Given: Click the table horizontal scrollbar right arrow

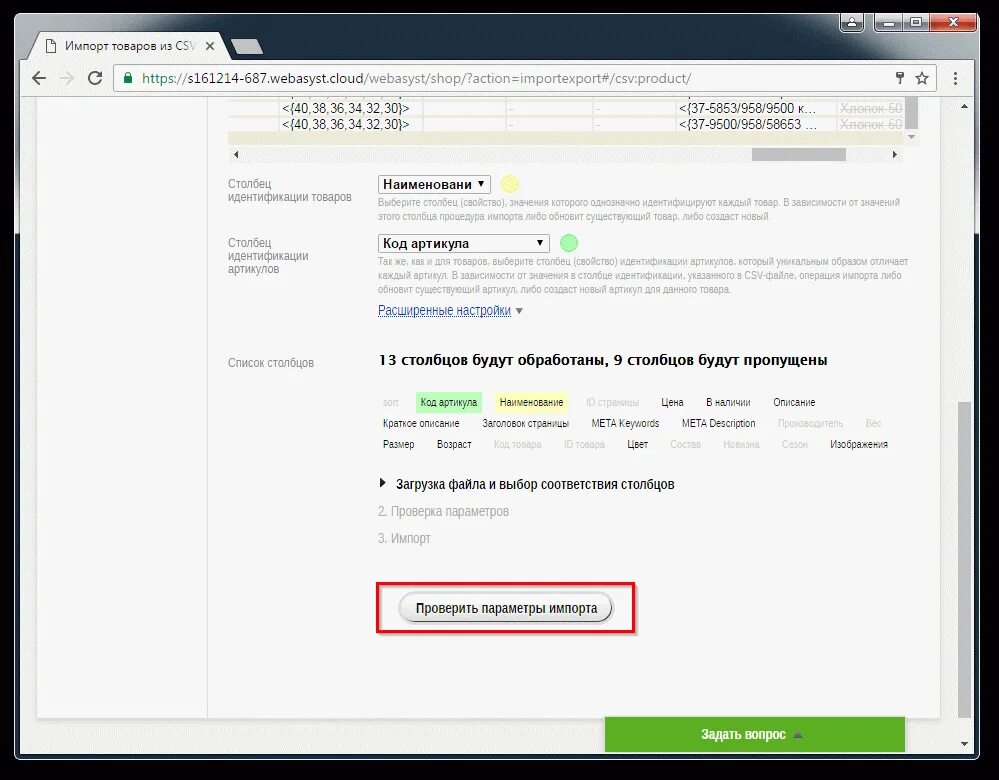Looking at the screenshot, I should (895, 154).
